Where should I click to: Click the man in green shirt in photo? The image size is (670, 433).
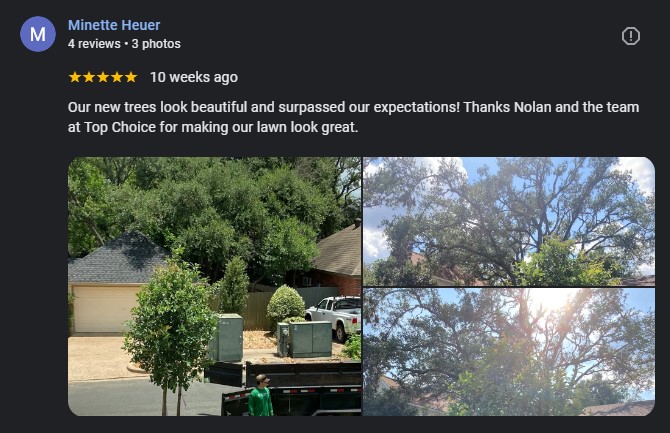pyautogui.click(x=260, y=396)
